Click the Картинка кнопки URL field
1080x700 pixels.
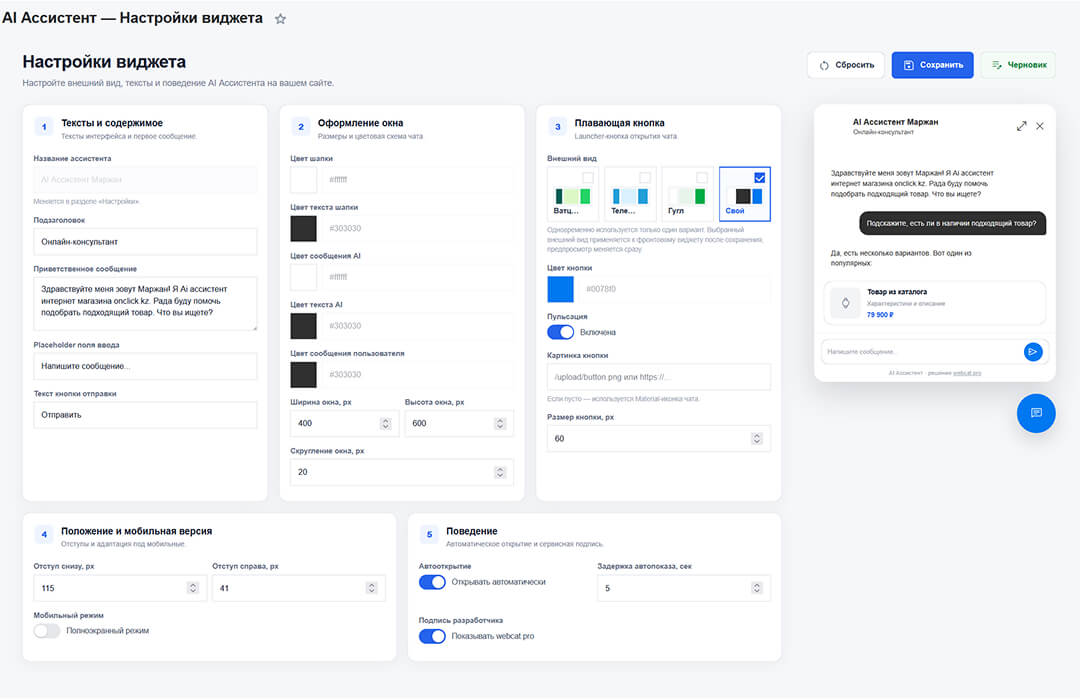658,377
